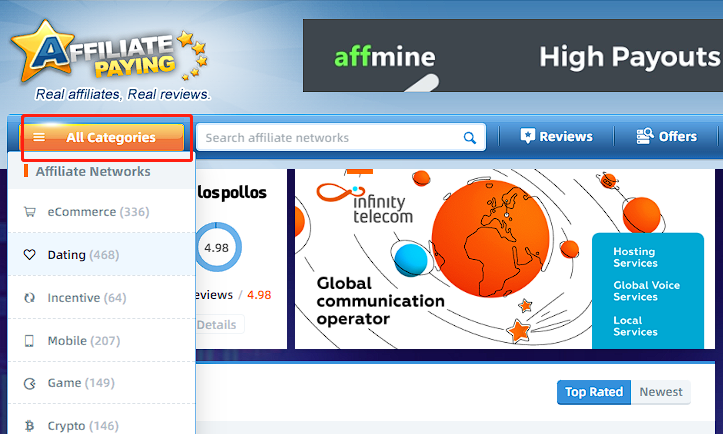
Task: Open the Reviews page from navbar
Action: point(556,137)
